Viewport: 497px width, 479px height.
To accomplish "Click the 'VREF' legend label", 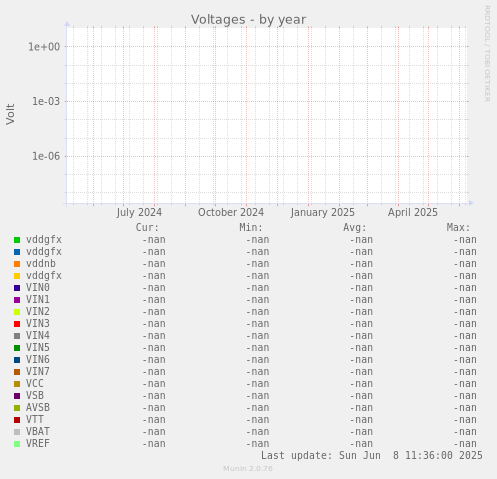I will tap(38, 444).
